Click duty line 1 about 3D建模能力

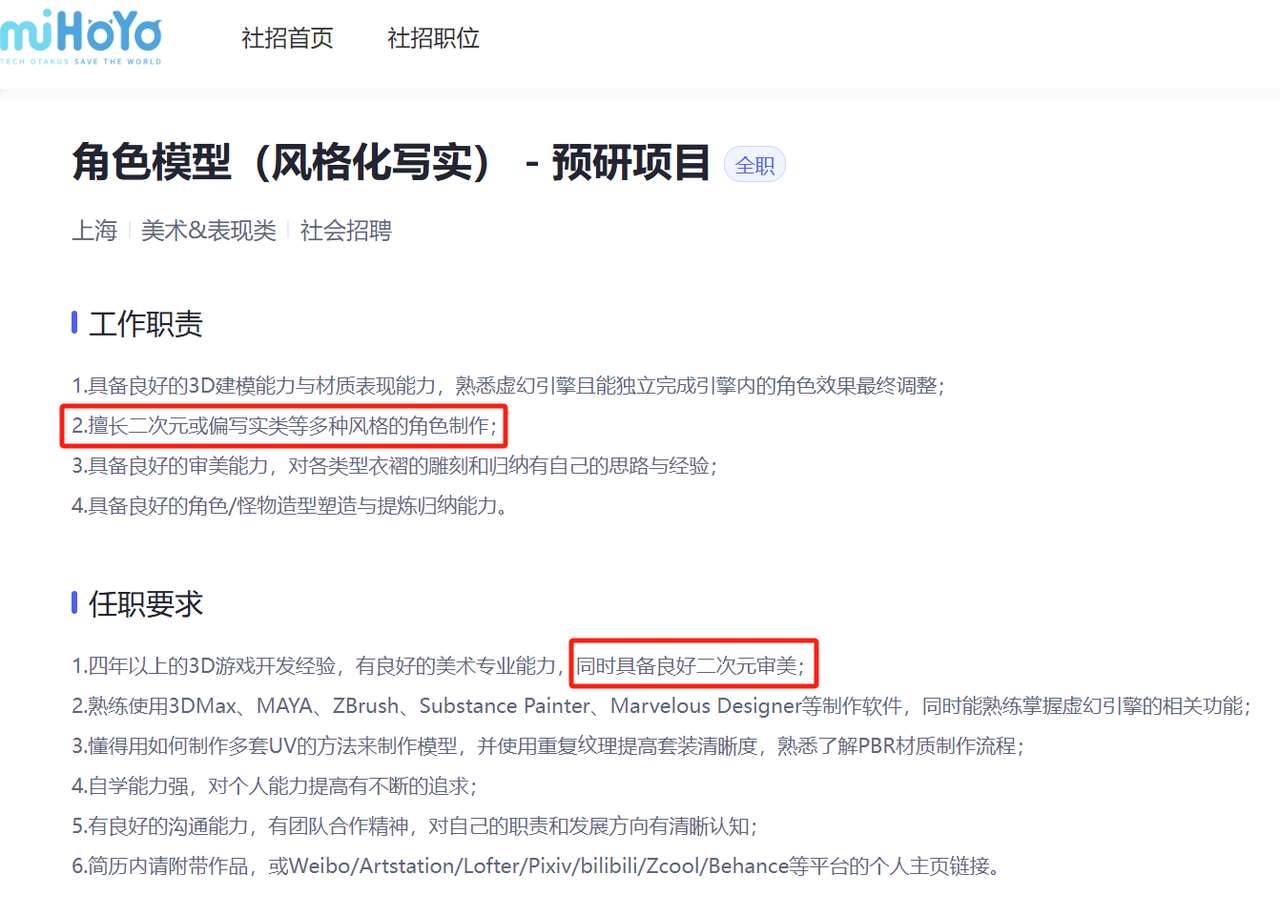click(x=508, y=386)
